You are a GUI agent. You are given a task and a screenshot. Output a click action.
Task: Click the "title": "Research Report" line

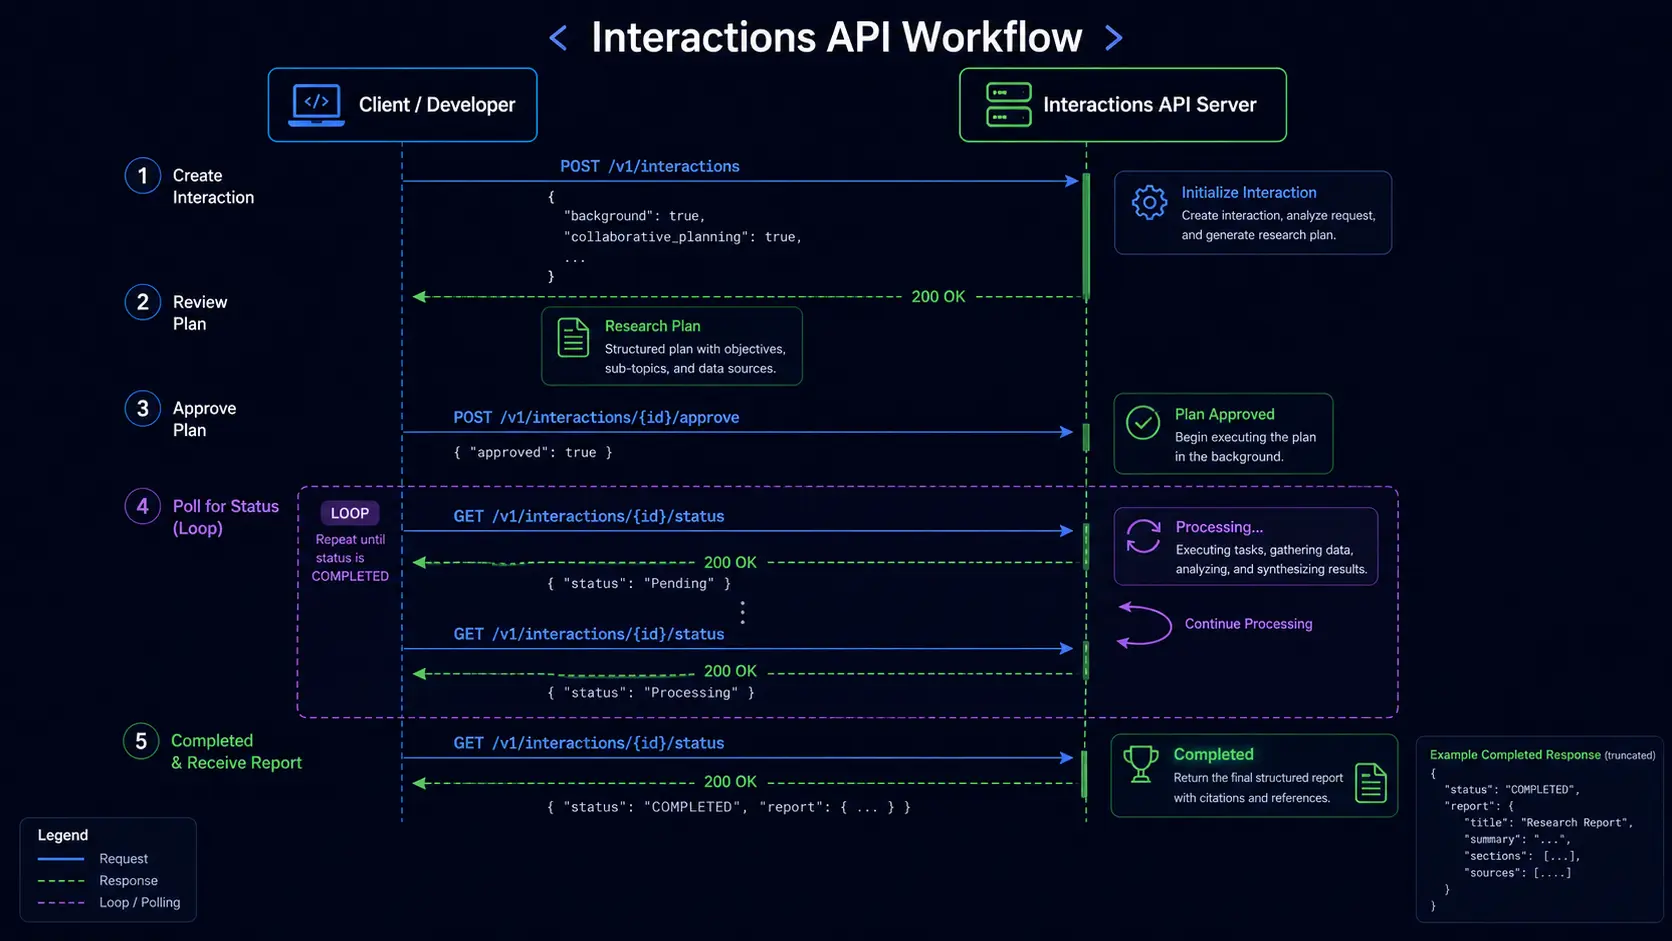(x=1548, y=823)
